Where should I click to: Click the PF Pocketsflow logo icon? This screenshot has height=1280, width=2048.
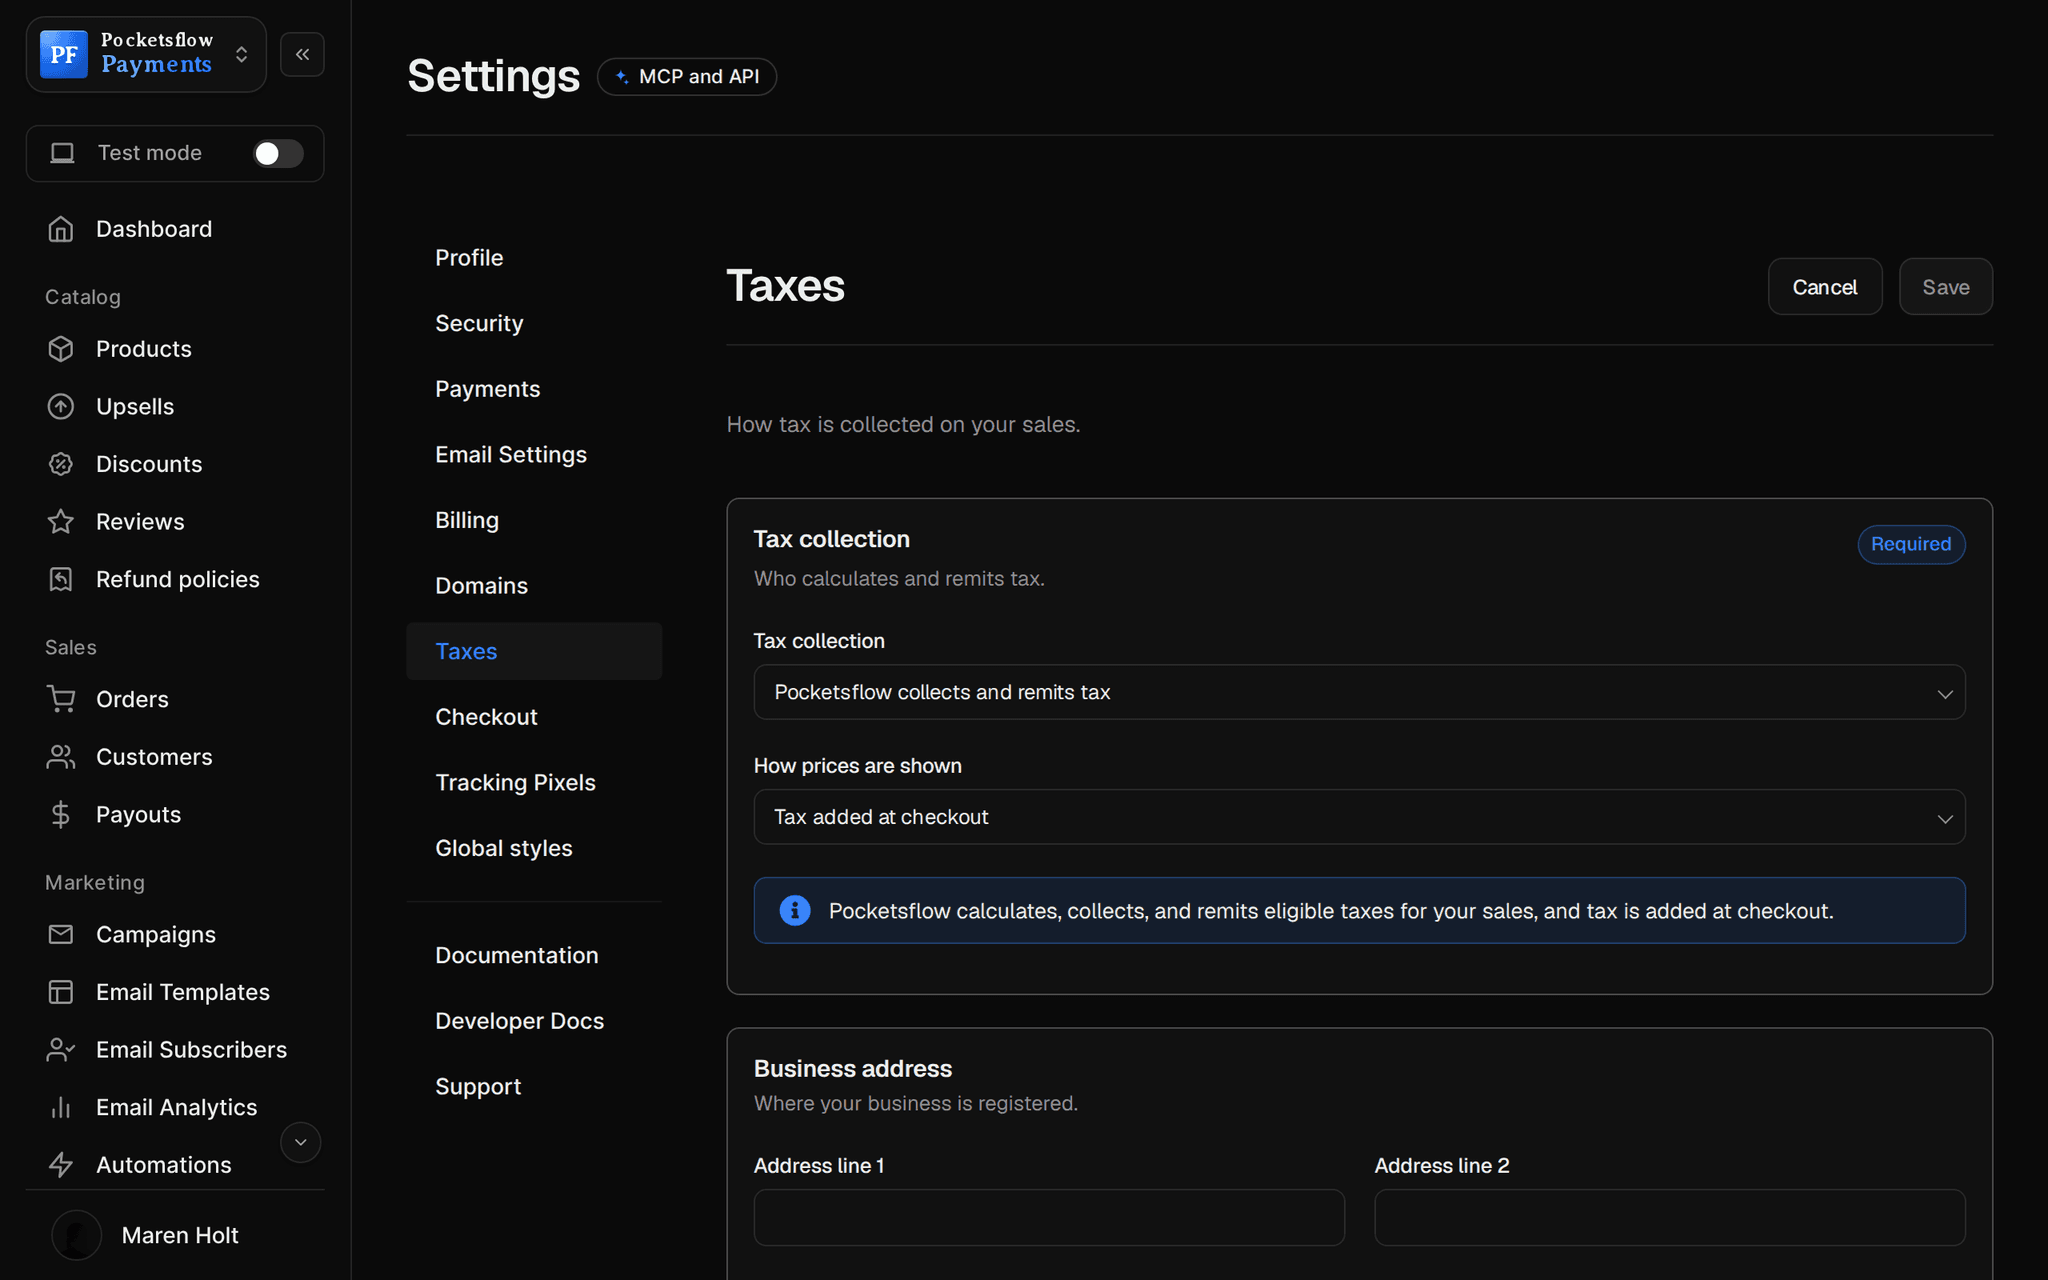tap(64, 54)
